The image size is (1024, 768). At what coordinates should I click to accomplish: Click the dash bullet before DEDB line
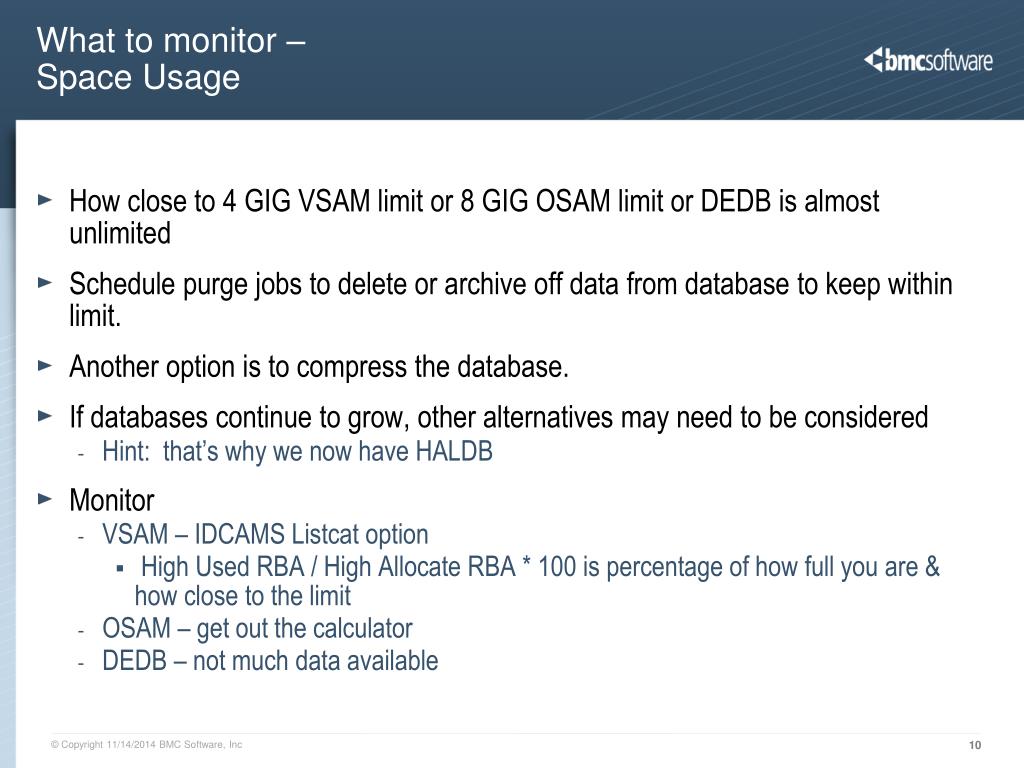[x=81, y=664]
